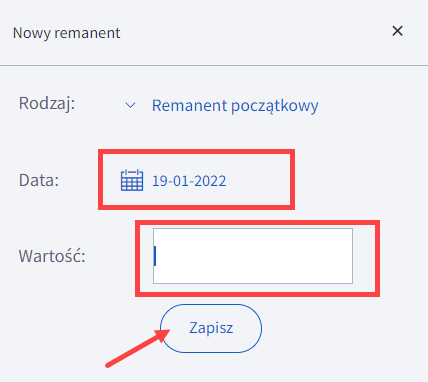Focus the Wartość input field

(253, 256)
